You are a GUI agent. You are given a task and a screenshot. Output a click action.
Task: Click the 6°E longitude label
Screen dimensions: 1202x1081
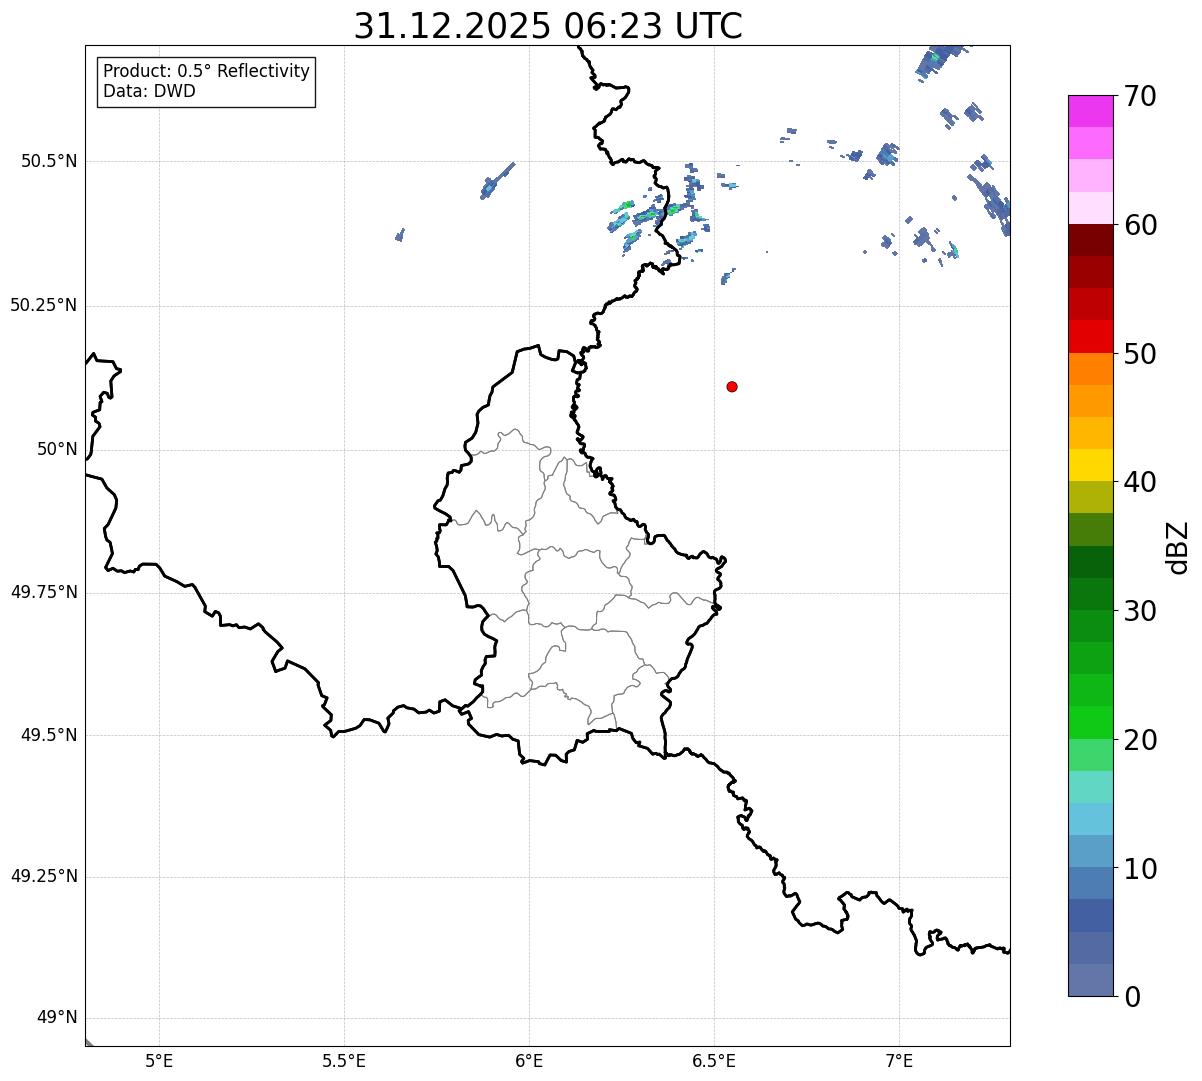tap(529, 1060)
